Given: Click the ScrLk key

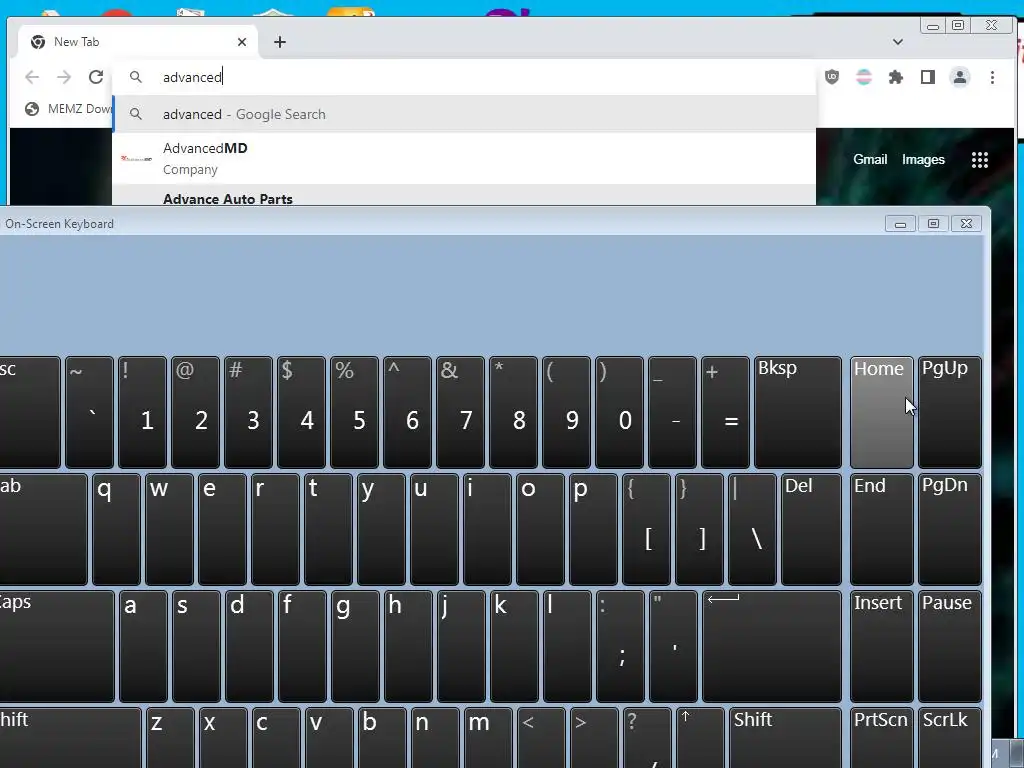Looking at the screenshot, I should pos(950,738).
